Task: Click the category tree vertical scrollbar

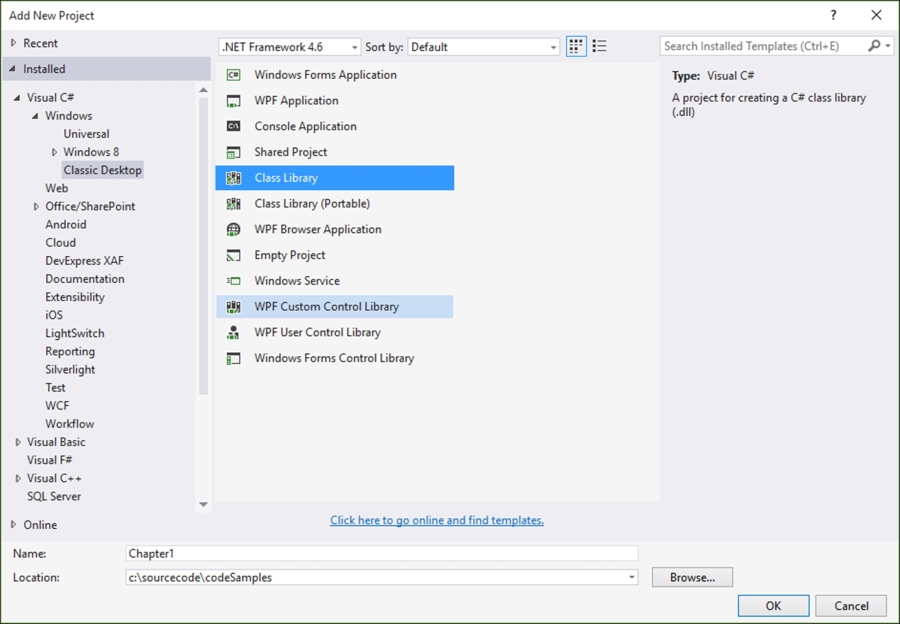Action: (204, 250)
